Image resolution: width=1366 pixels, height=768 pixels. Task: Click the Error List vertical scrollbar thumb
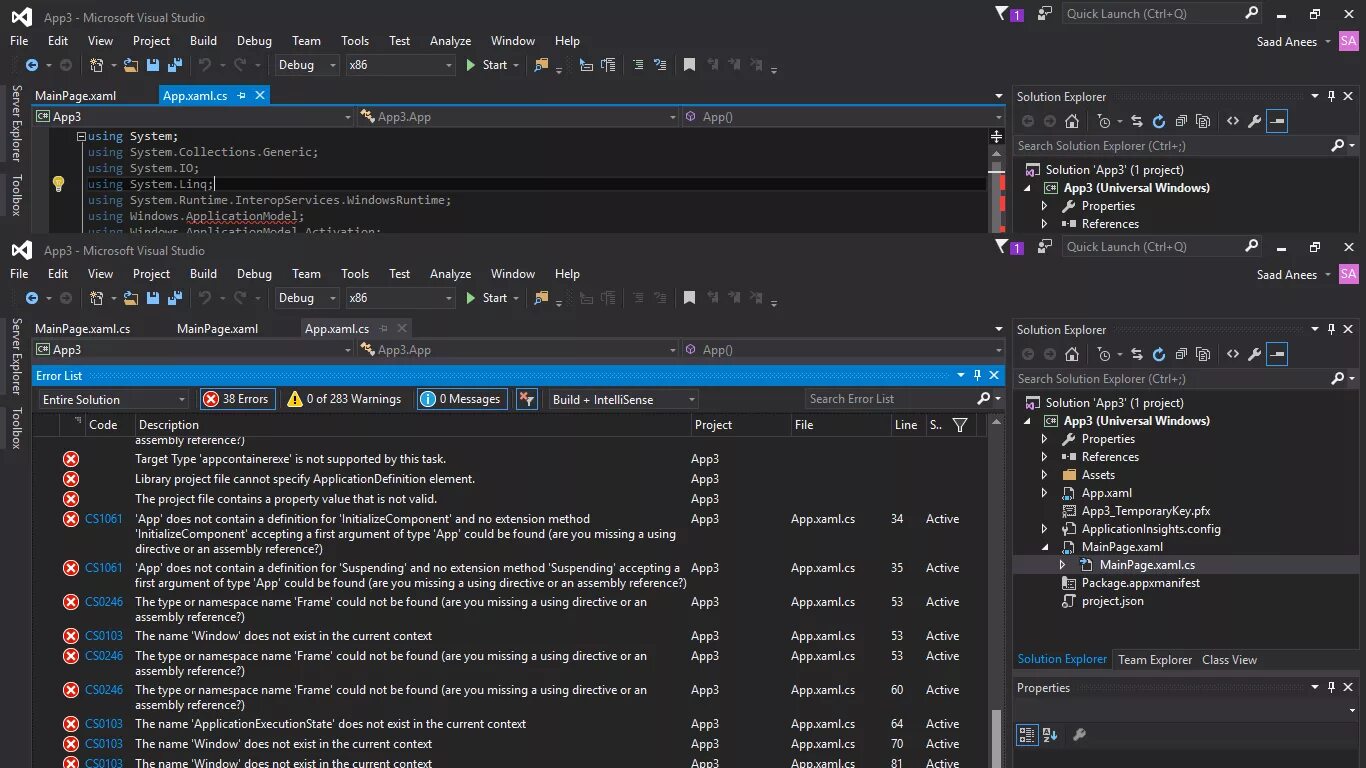[995, 738]
